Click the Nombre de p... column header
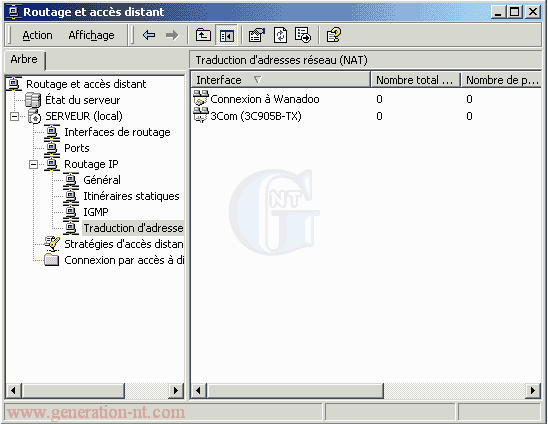The width and height of the screenshot is (548, 424). pyautogui.click(x=501, y=80)
